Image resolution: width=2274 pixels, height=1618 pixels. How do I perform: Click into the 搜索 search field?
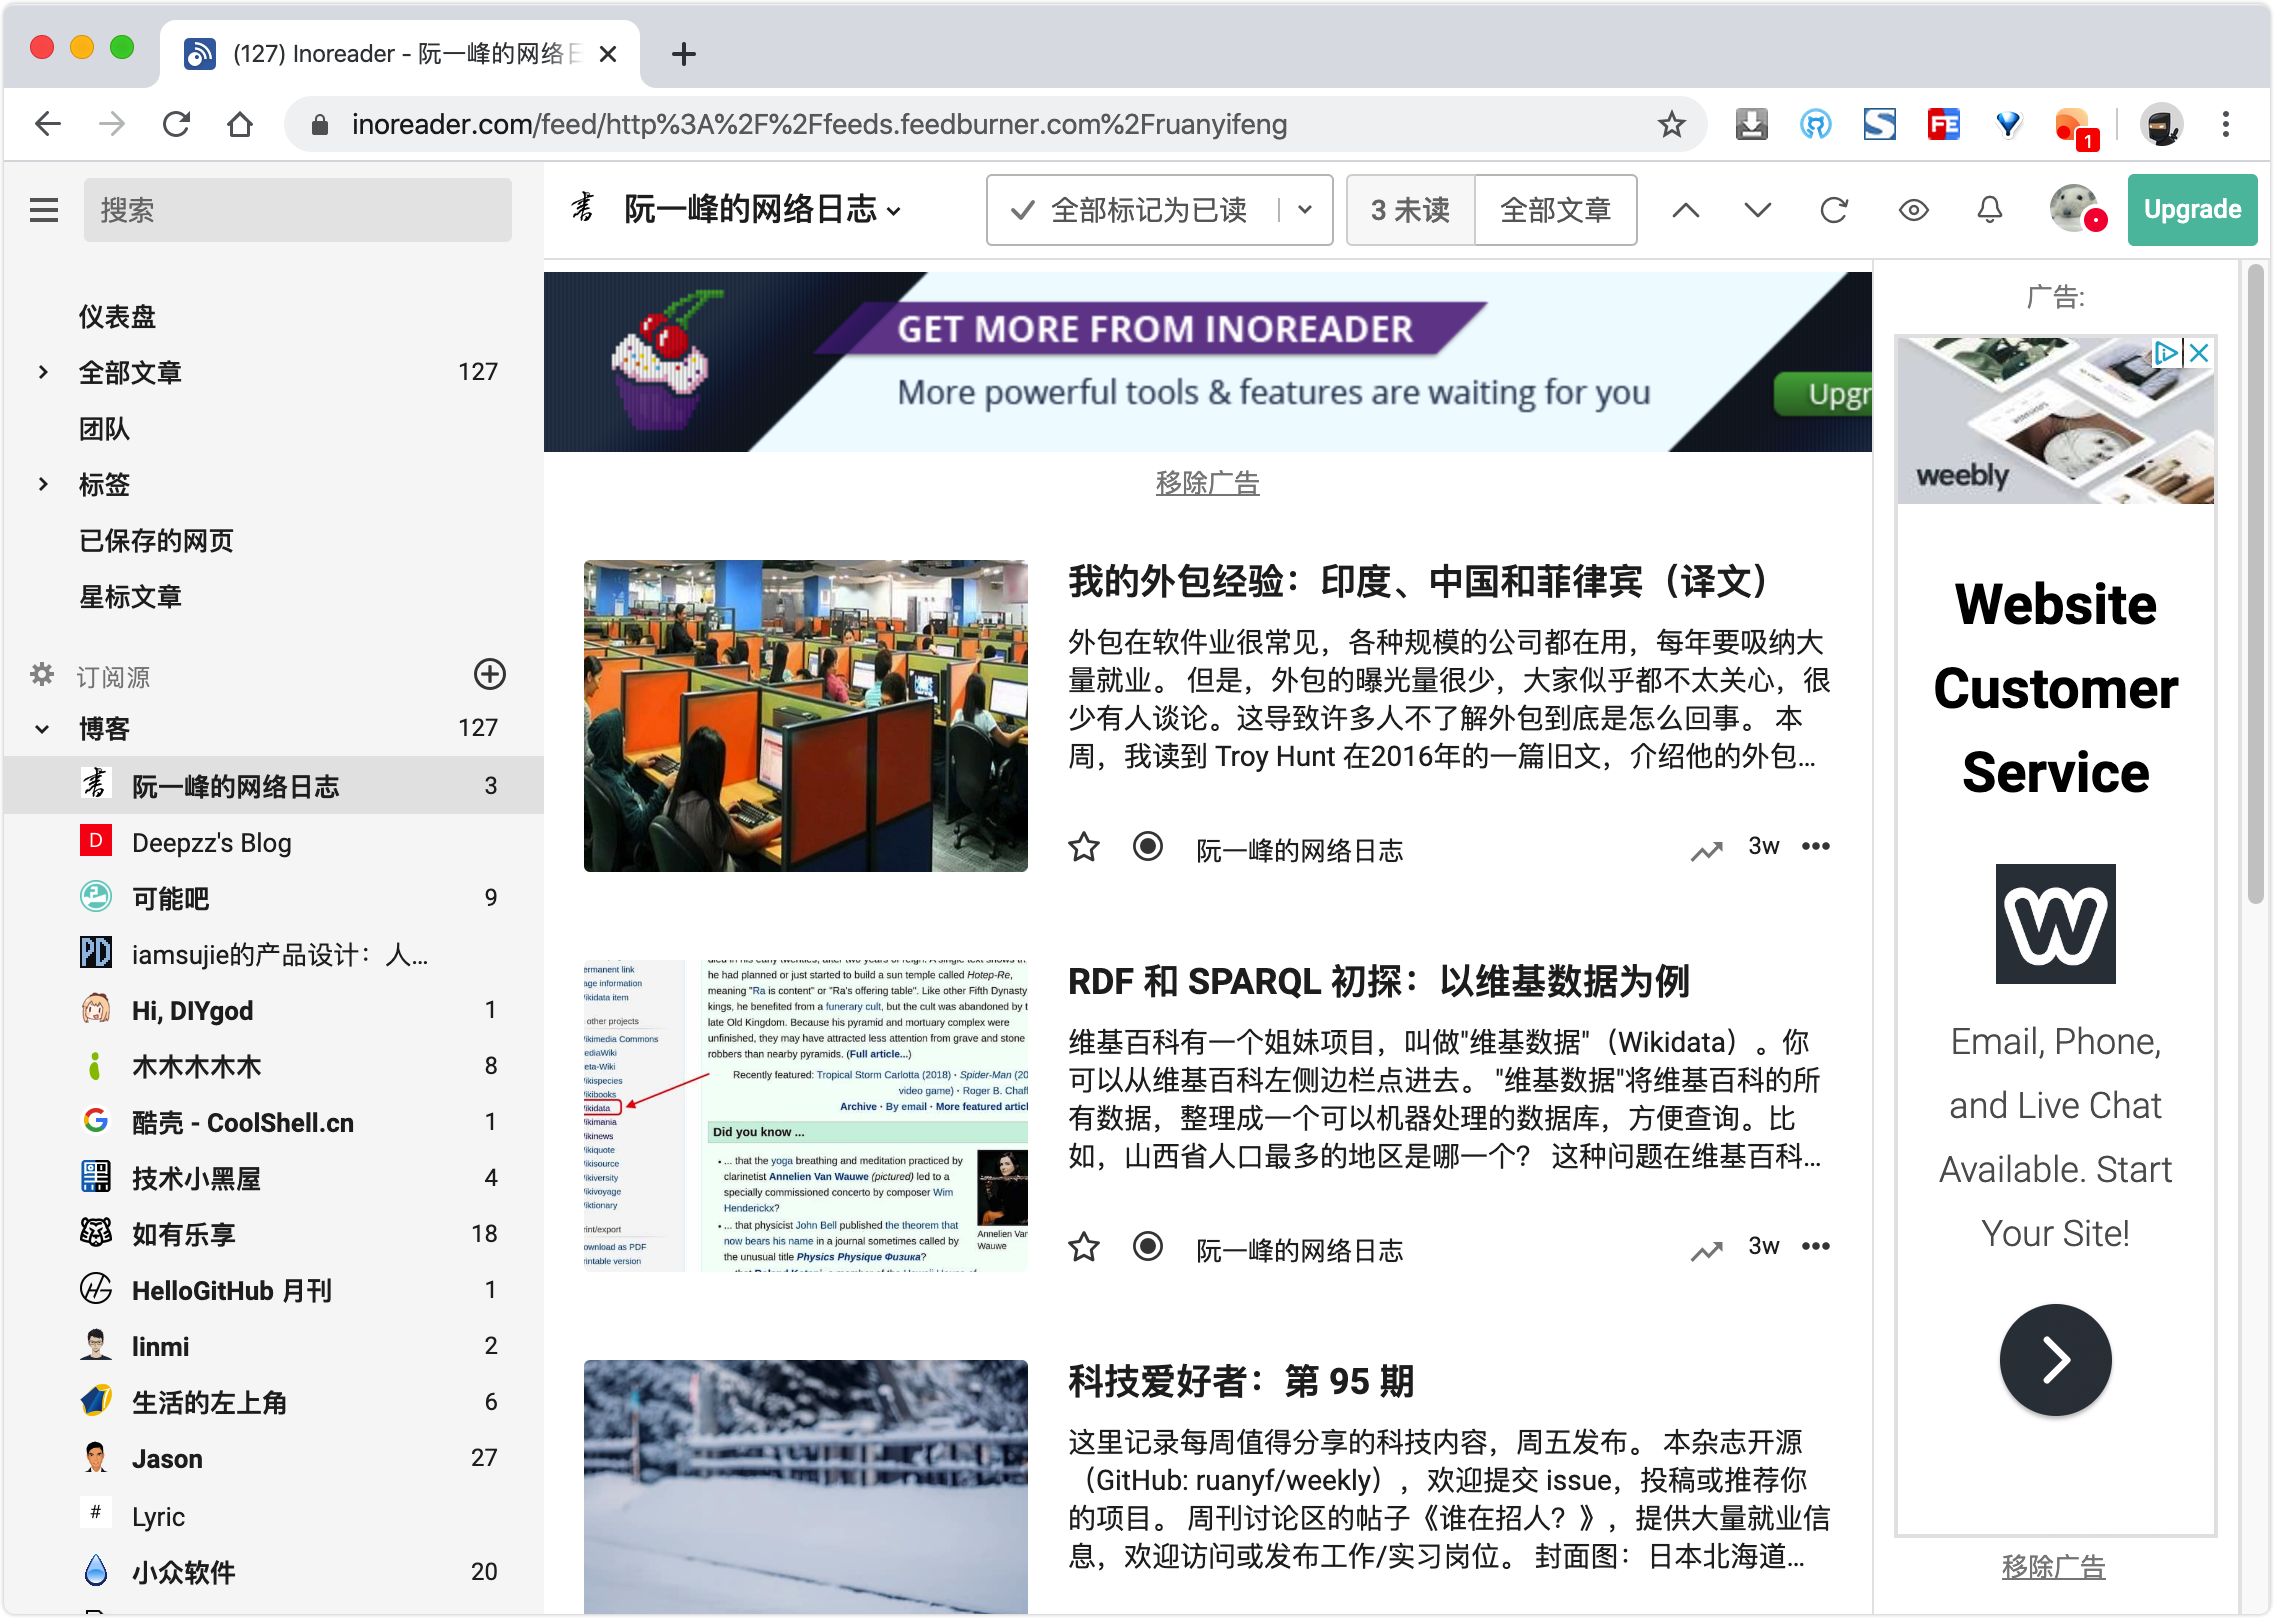click(x=297, y=209)
